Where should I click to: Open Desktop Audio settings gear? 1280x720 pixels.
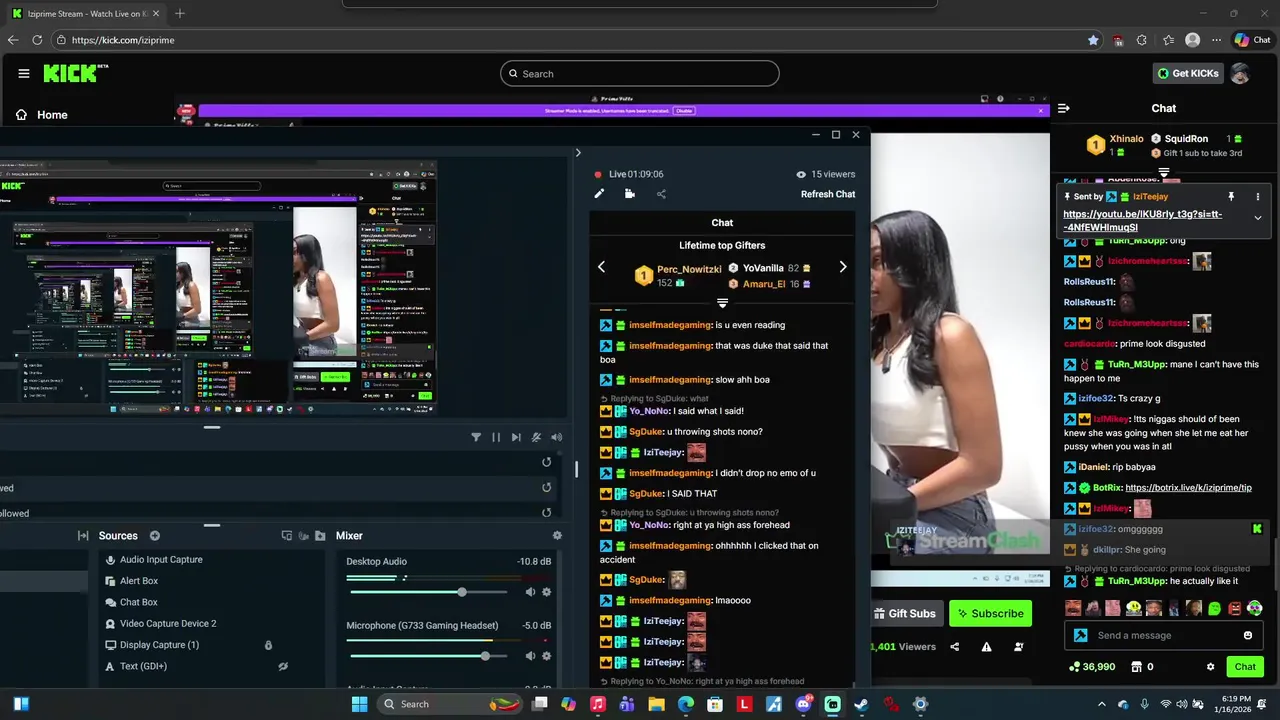[546, 592]
